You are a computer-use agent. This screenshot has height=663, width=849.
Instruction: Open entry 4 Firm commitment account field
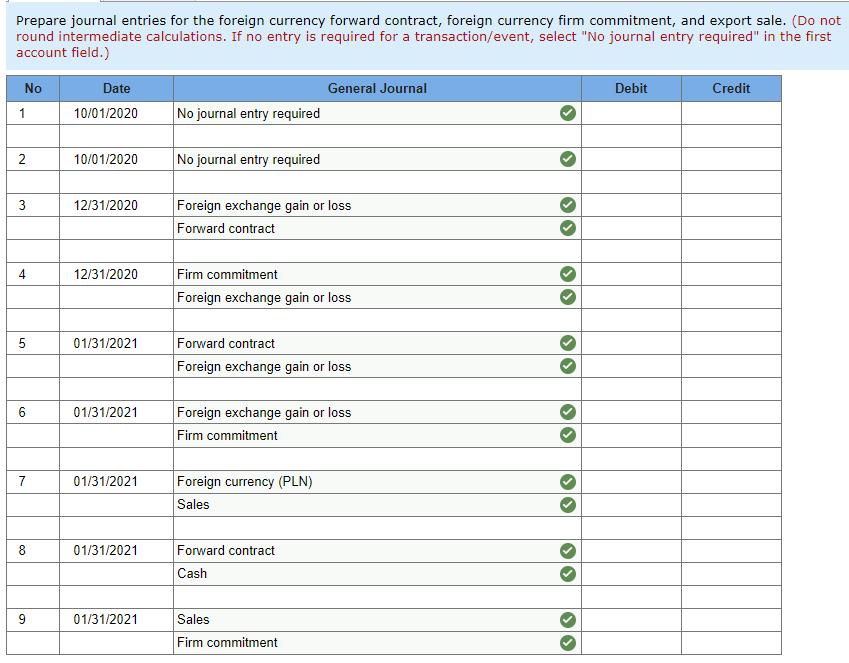[x=377, y=274]
